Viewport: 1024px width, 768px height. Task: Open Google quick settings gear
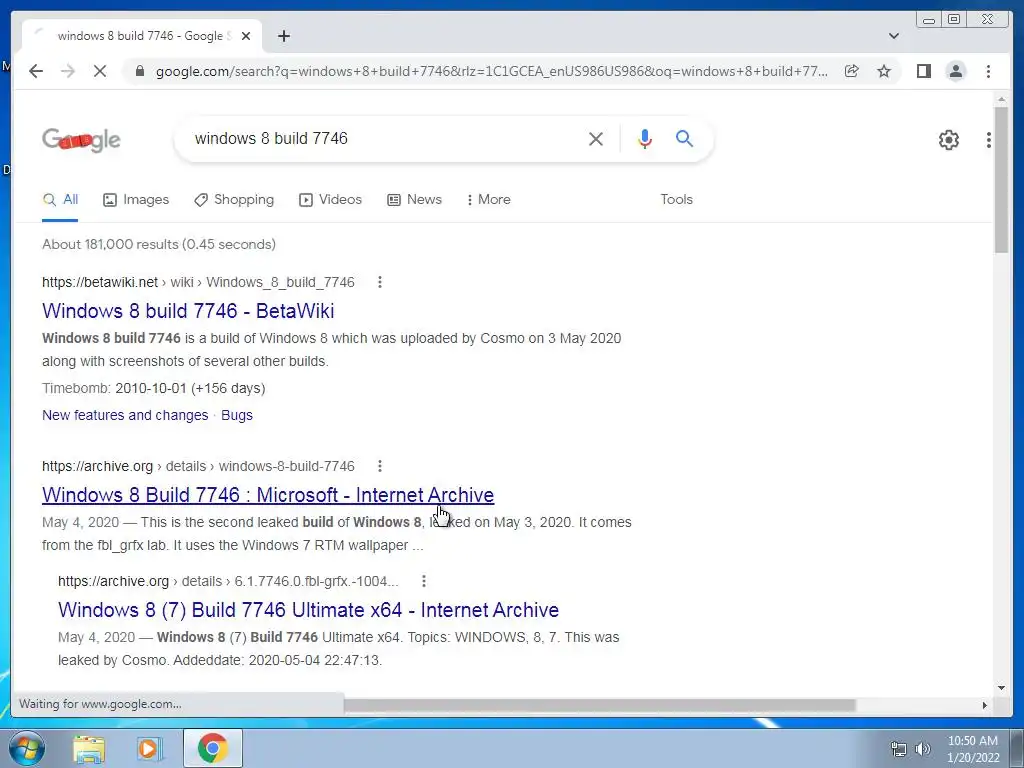tap(948, 140)
